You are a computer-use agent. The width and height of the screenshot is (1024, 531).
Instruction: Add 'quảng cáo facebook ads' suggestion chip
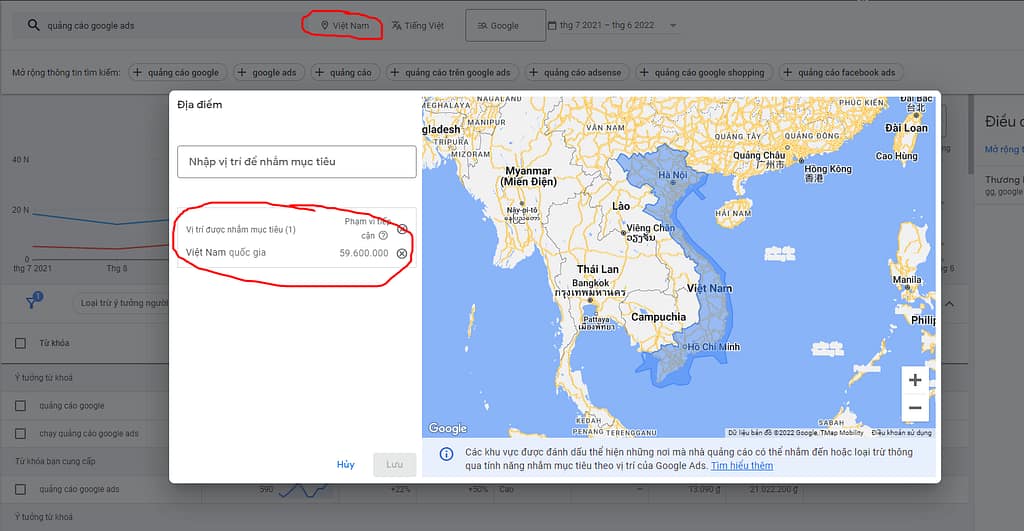click(x=840, y=72)
